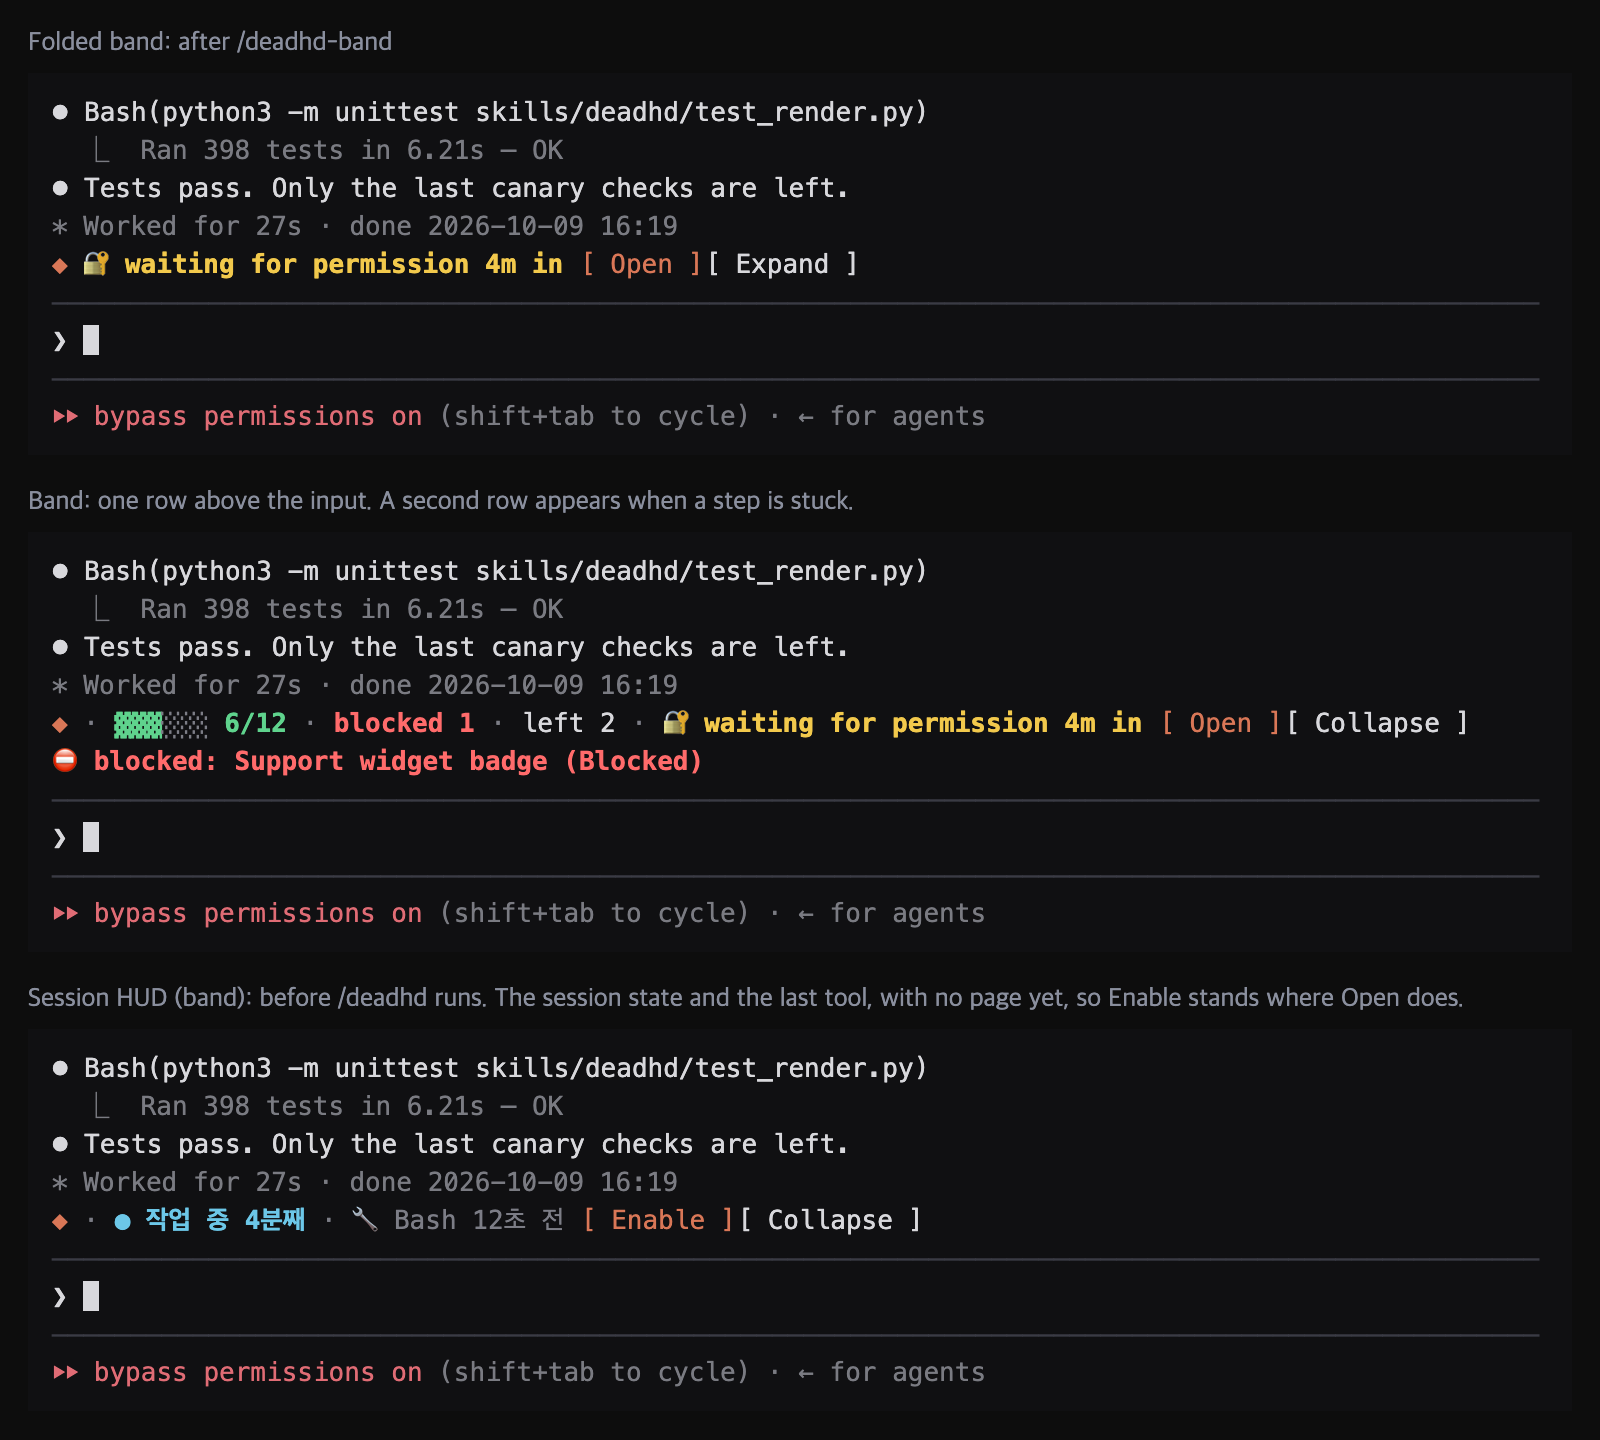Click 'bypass permissions on' in the middle panel
Image resolution: width=1600 pixels, height=1440 pixels.
(x=258, y=913)
